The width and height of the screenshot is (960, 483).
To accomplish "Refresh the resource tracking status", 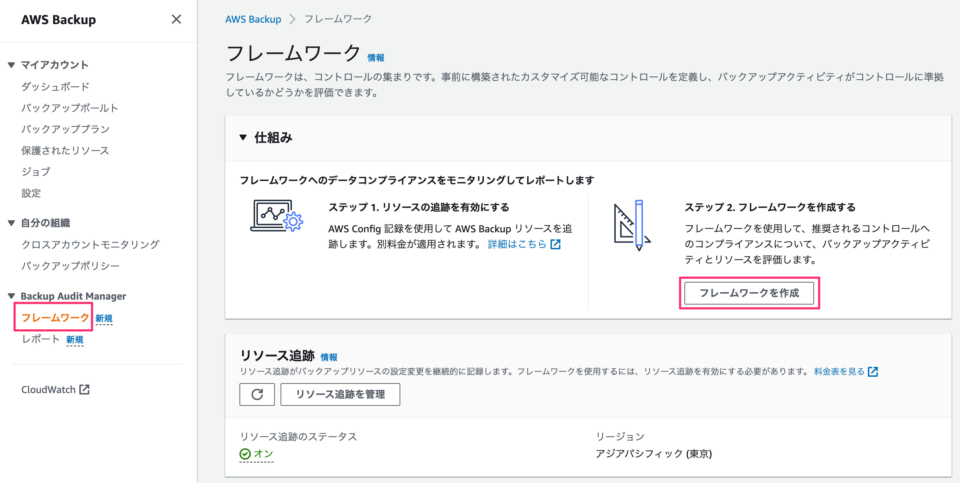I will pos(257,394).
